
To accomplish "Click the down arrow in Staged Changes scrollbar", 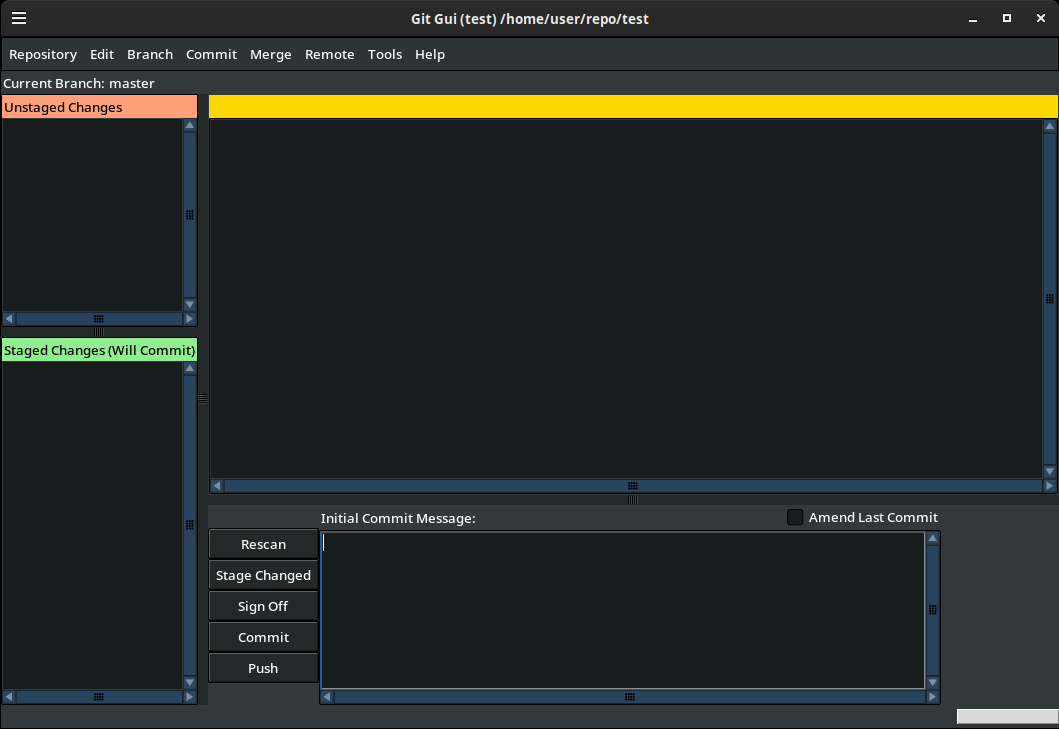I will tap(190, 682).
